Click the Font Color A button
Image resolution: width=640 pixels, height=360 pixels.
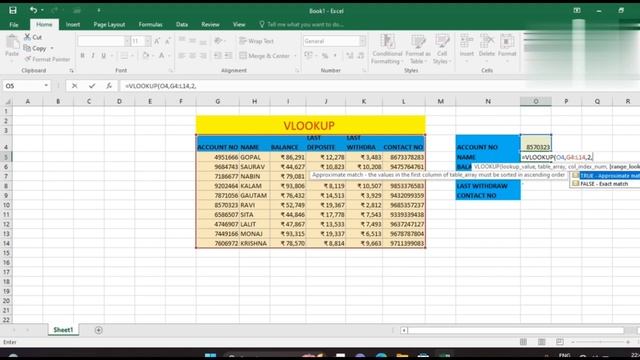click(x=162, y=56)
